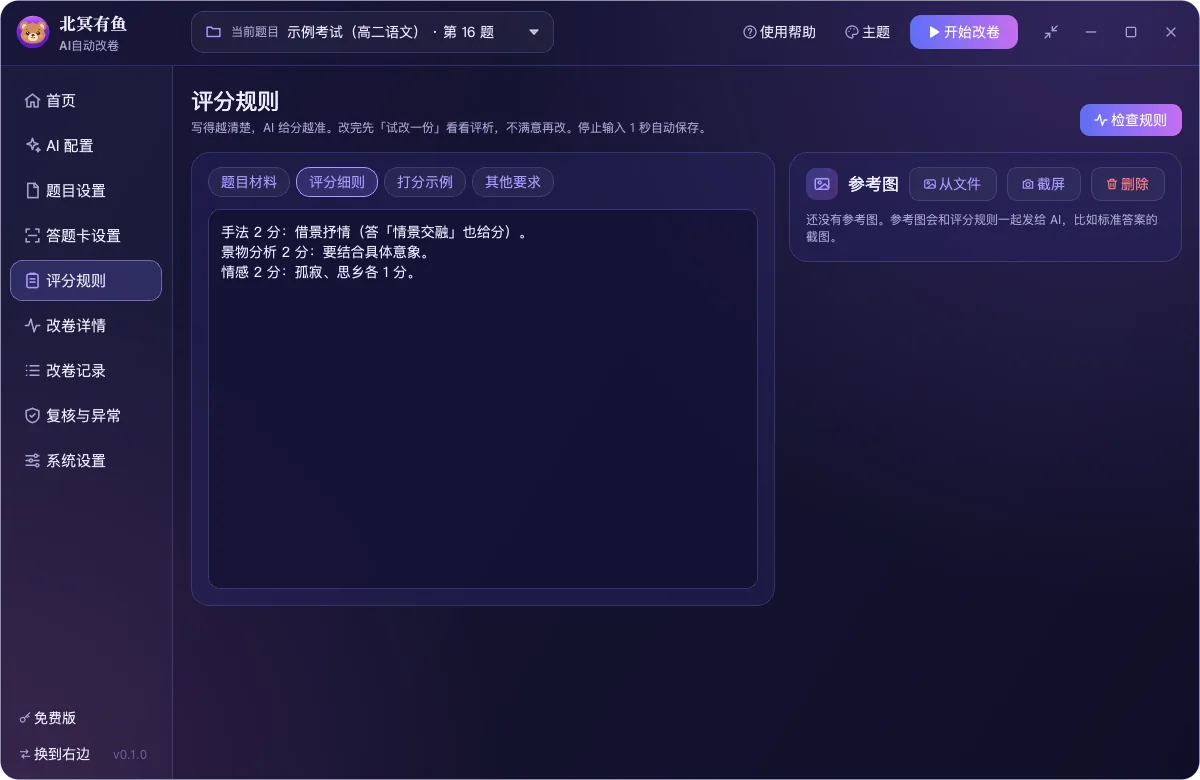
Task: Click the 参考图 image icon
Action: coord(822,184)
